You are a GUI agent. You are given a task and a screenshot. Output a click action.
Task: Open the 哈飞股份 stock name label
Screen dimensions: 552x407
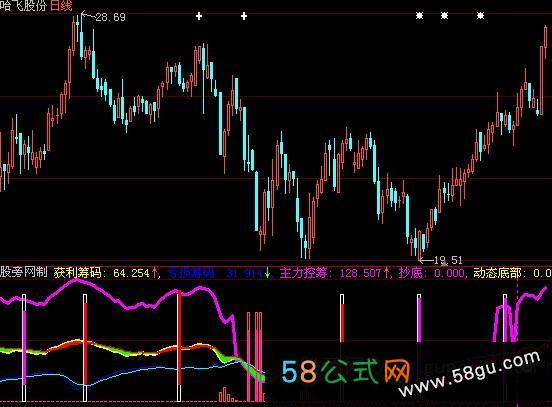point(23,6)
